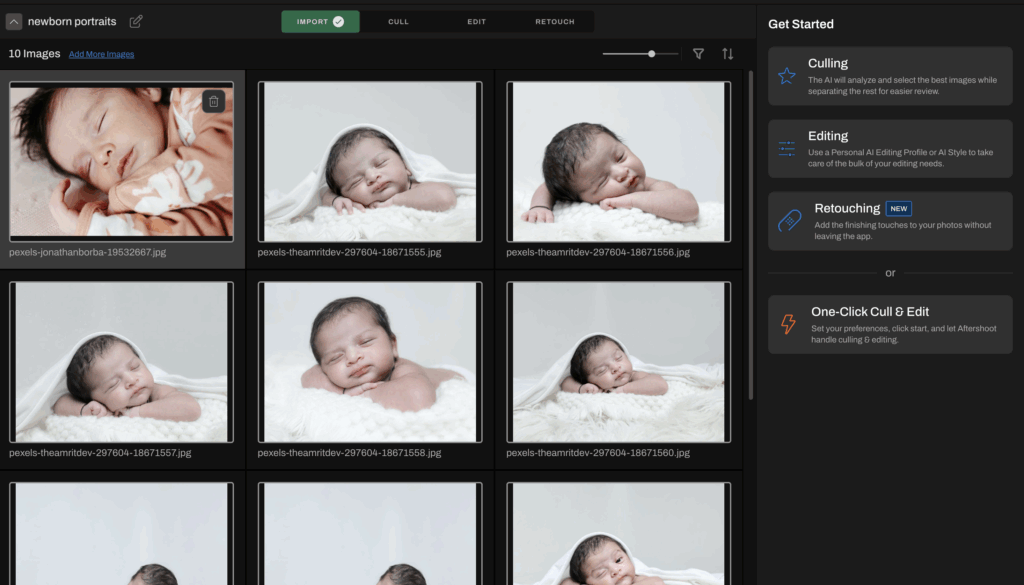Open the filter options using the funnel icon

pos(698,54)
